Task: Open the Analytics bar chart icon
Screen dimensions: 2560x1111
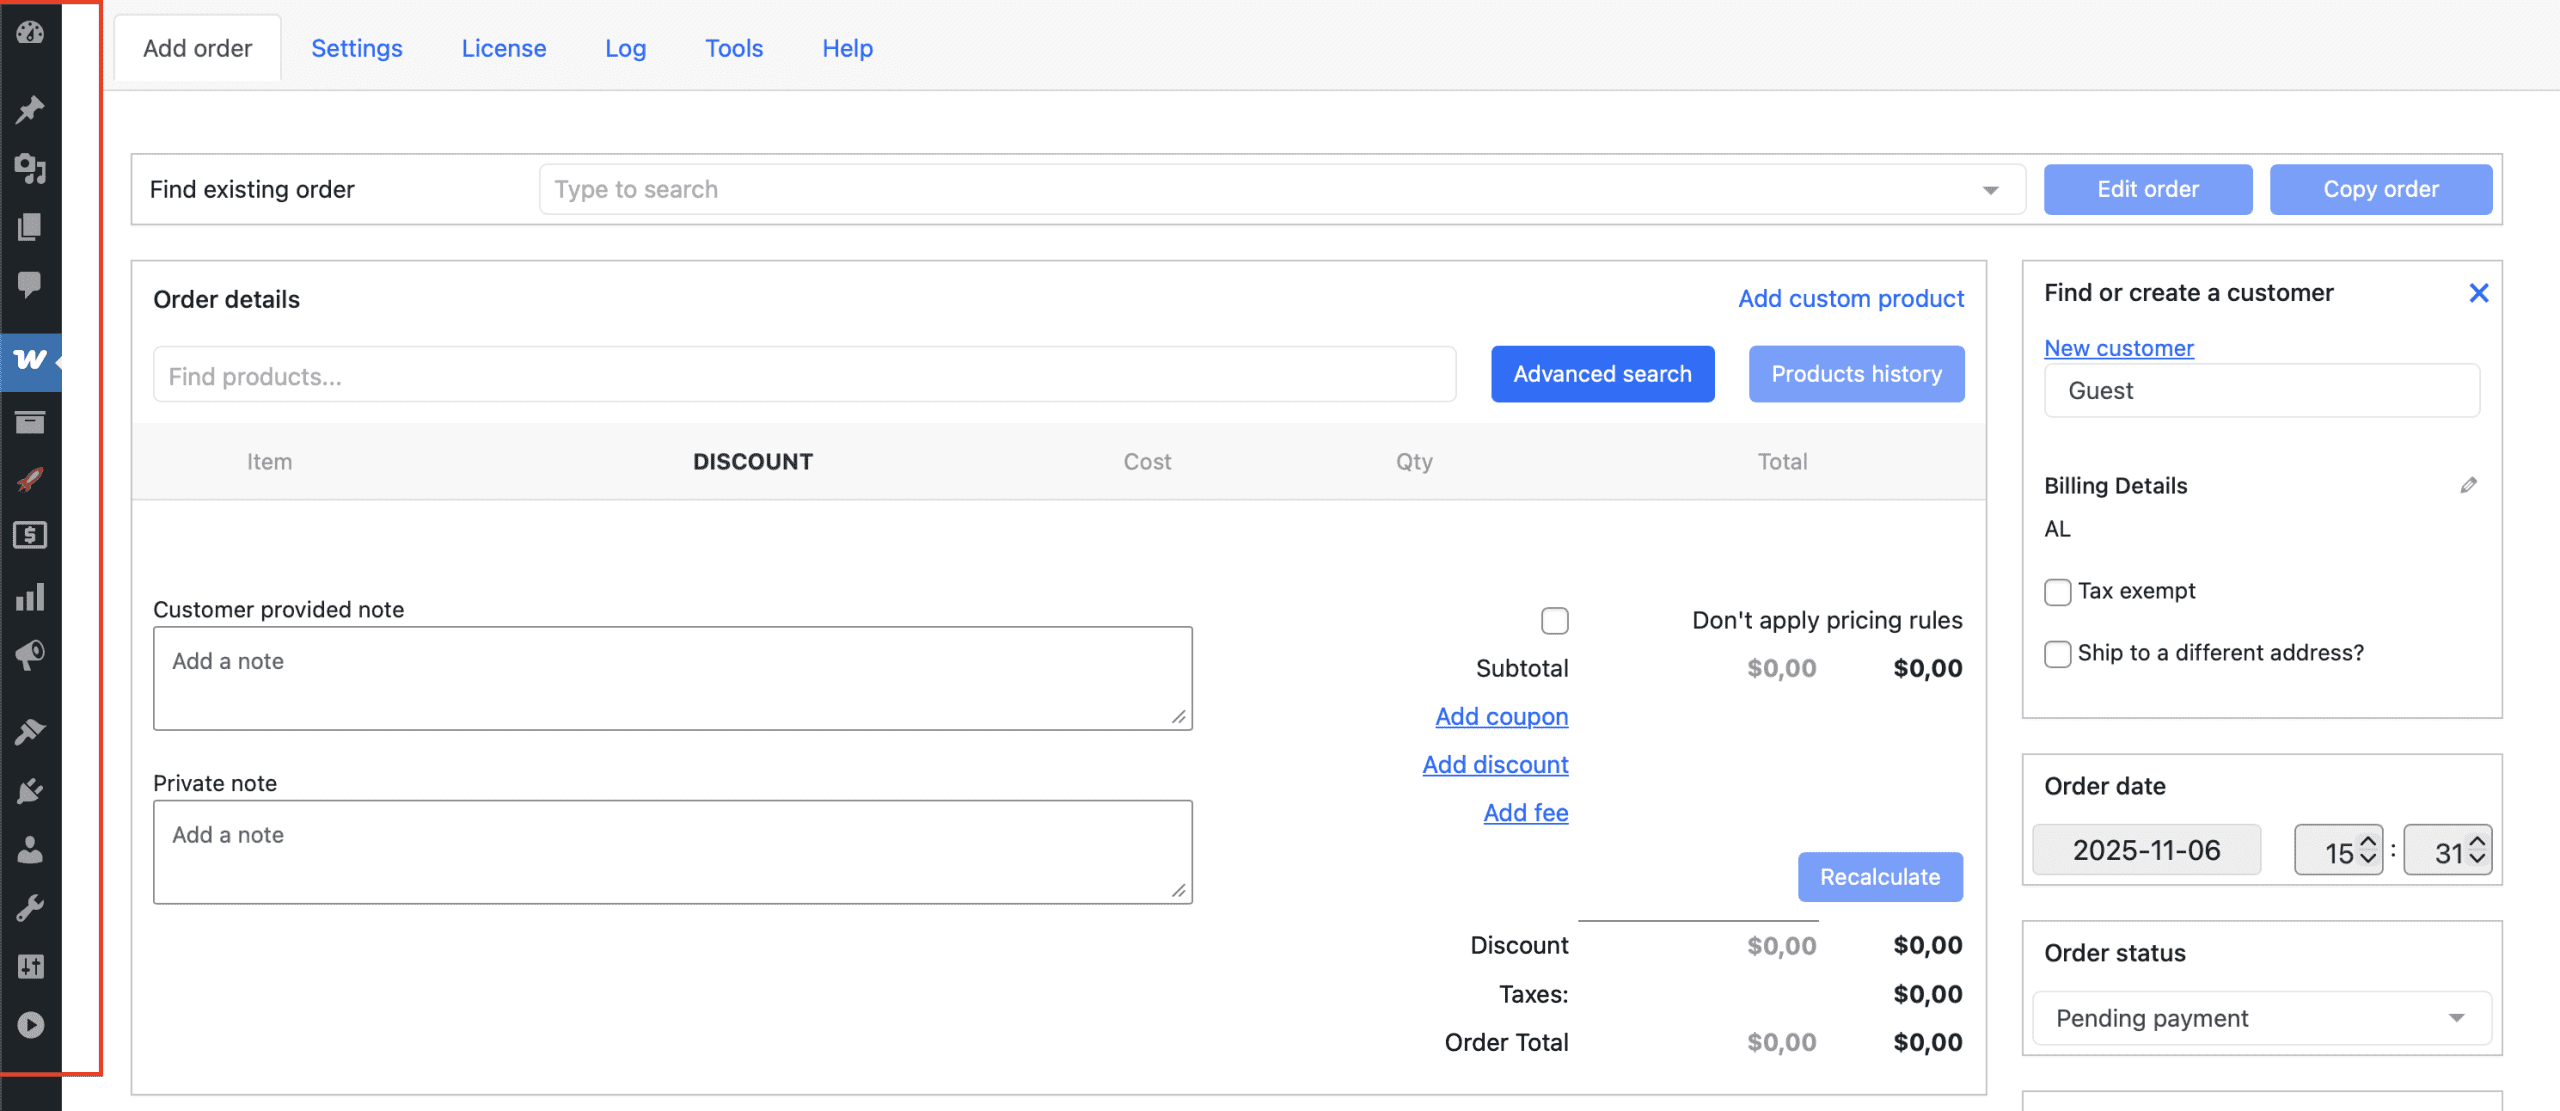Action: coord(30,597)
